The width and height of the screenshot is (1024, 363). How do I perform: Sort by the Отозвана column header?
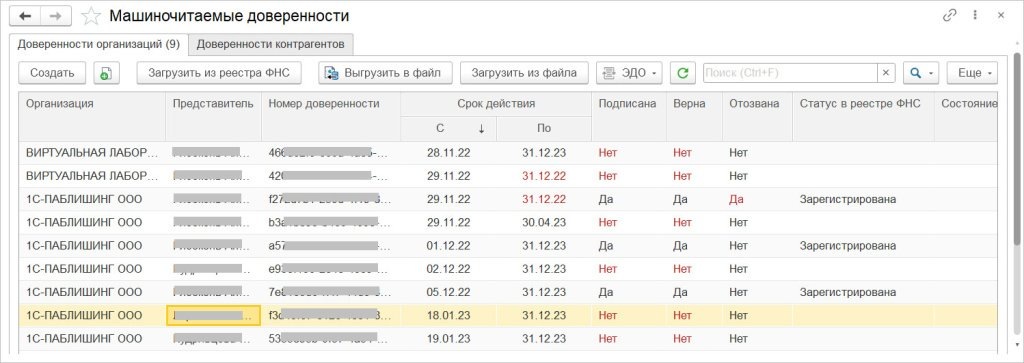[757, 116]
